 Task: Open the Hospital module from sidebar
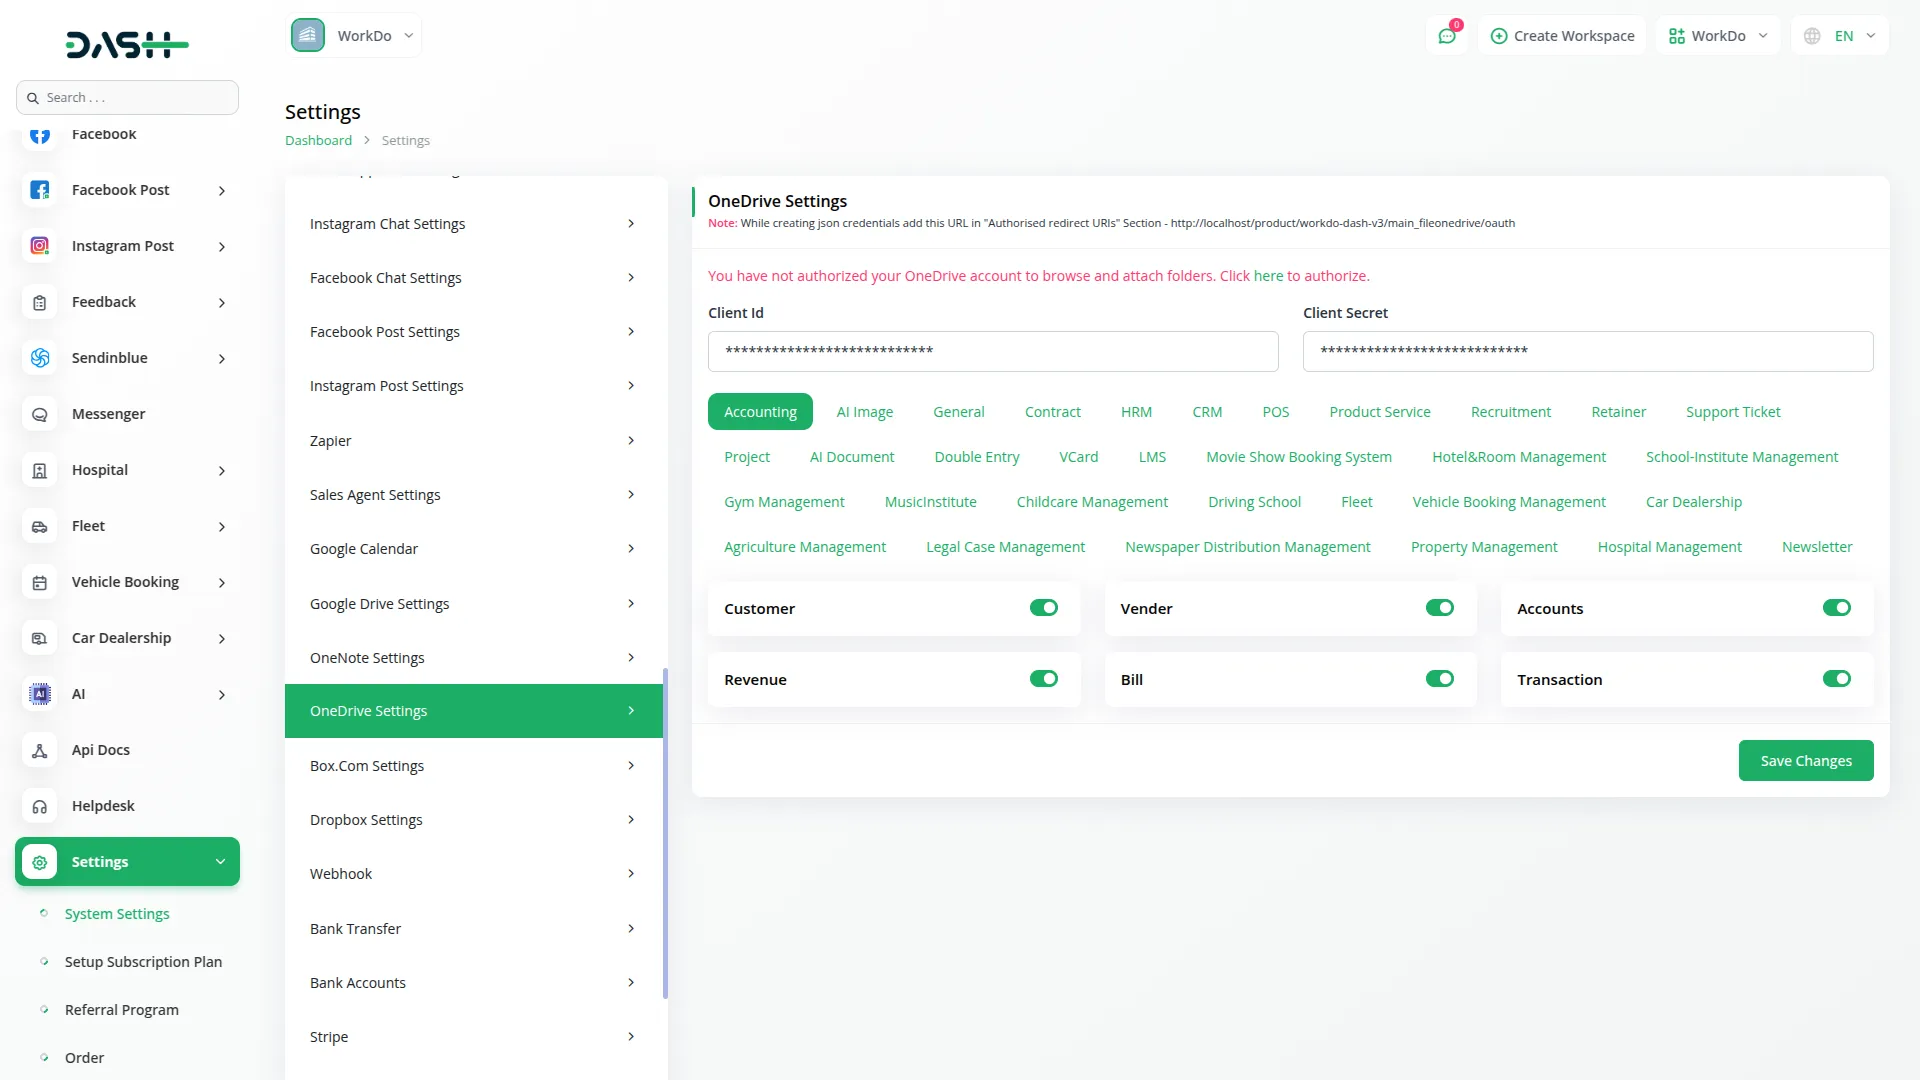coord(40,470)
